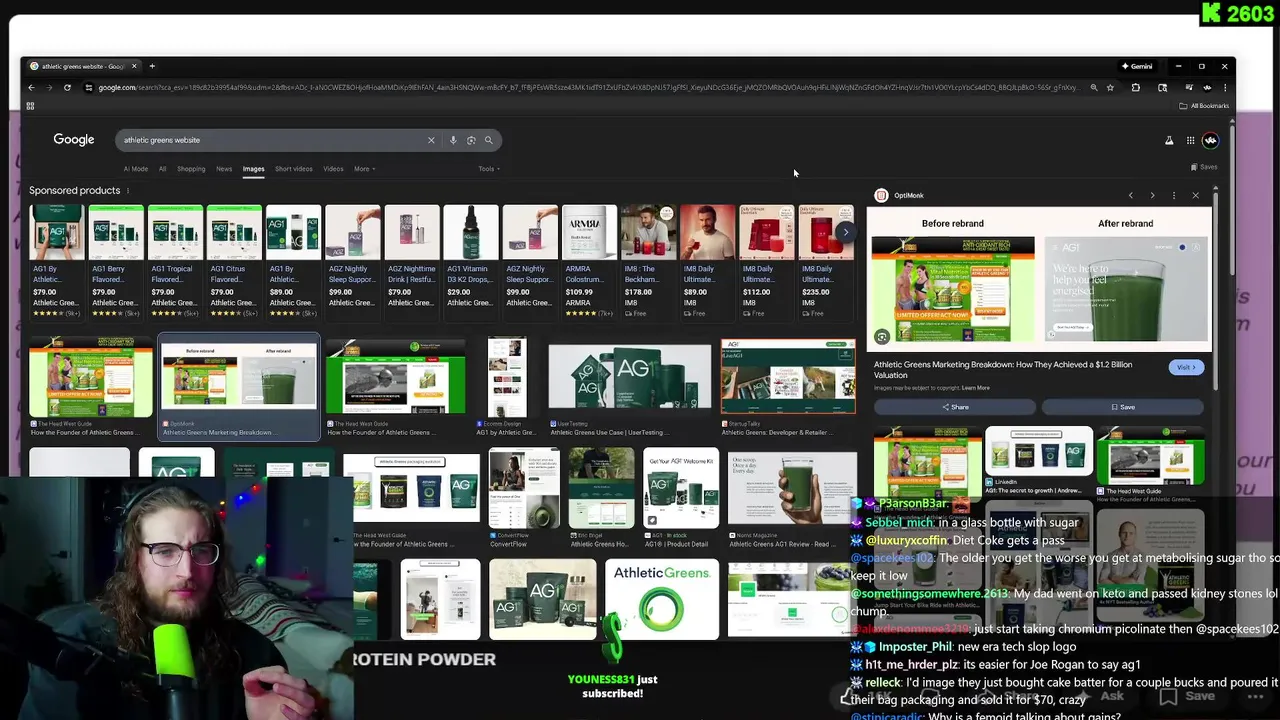Open the Chrome extensions puzzle icon

[x=1136, y=88]
